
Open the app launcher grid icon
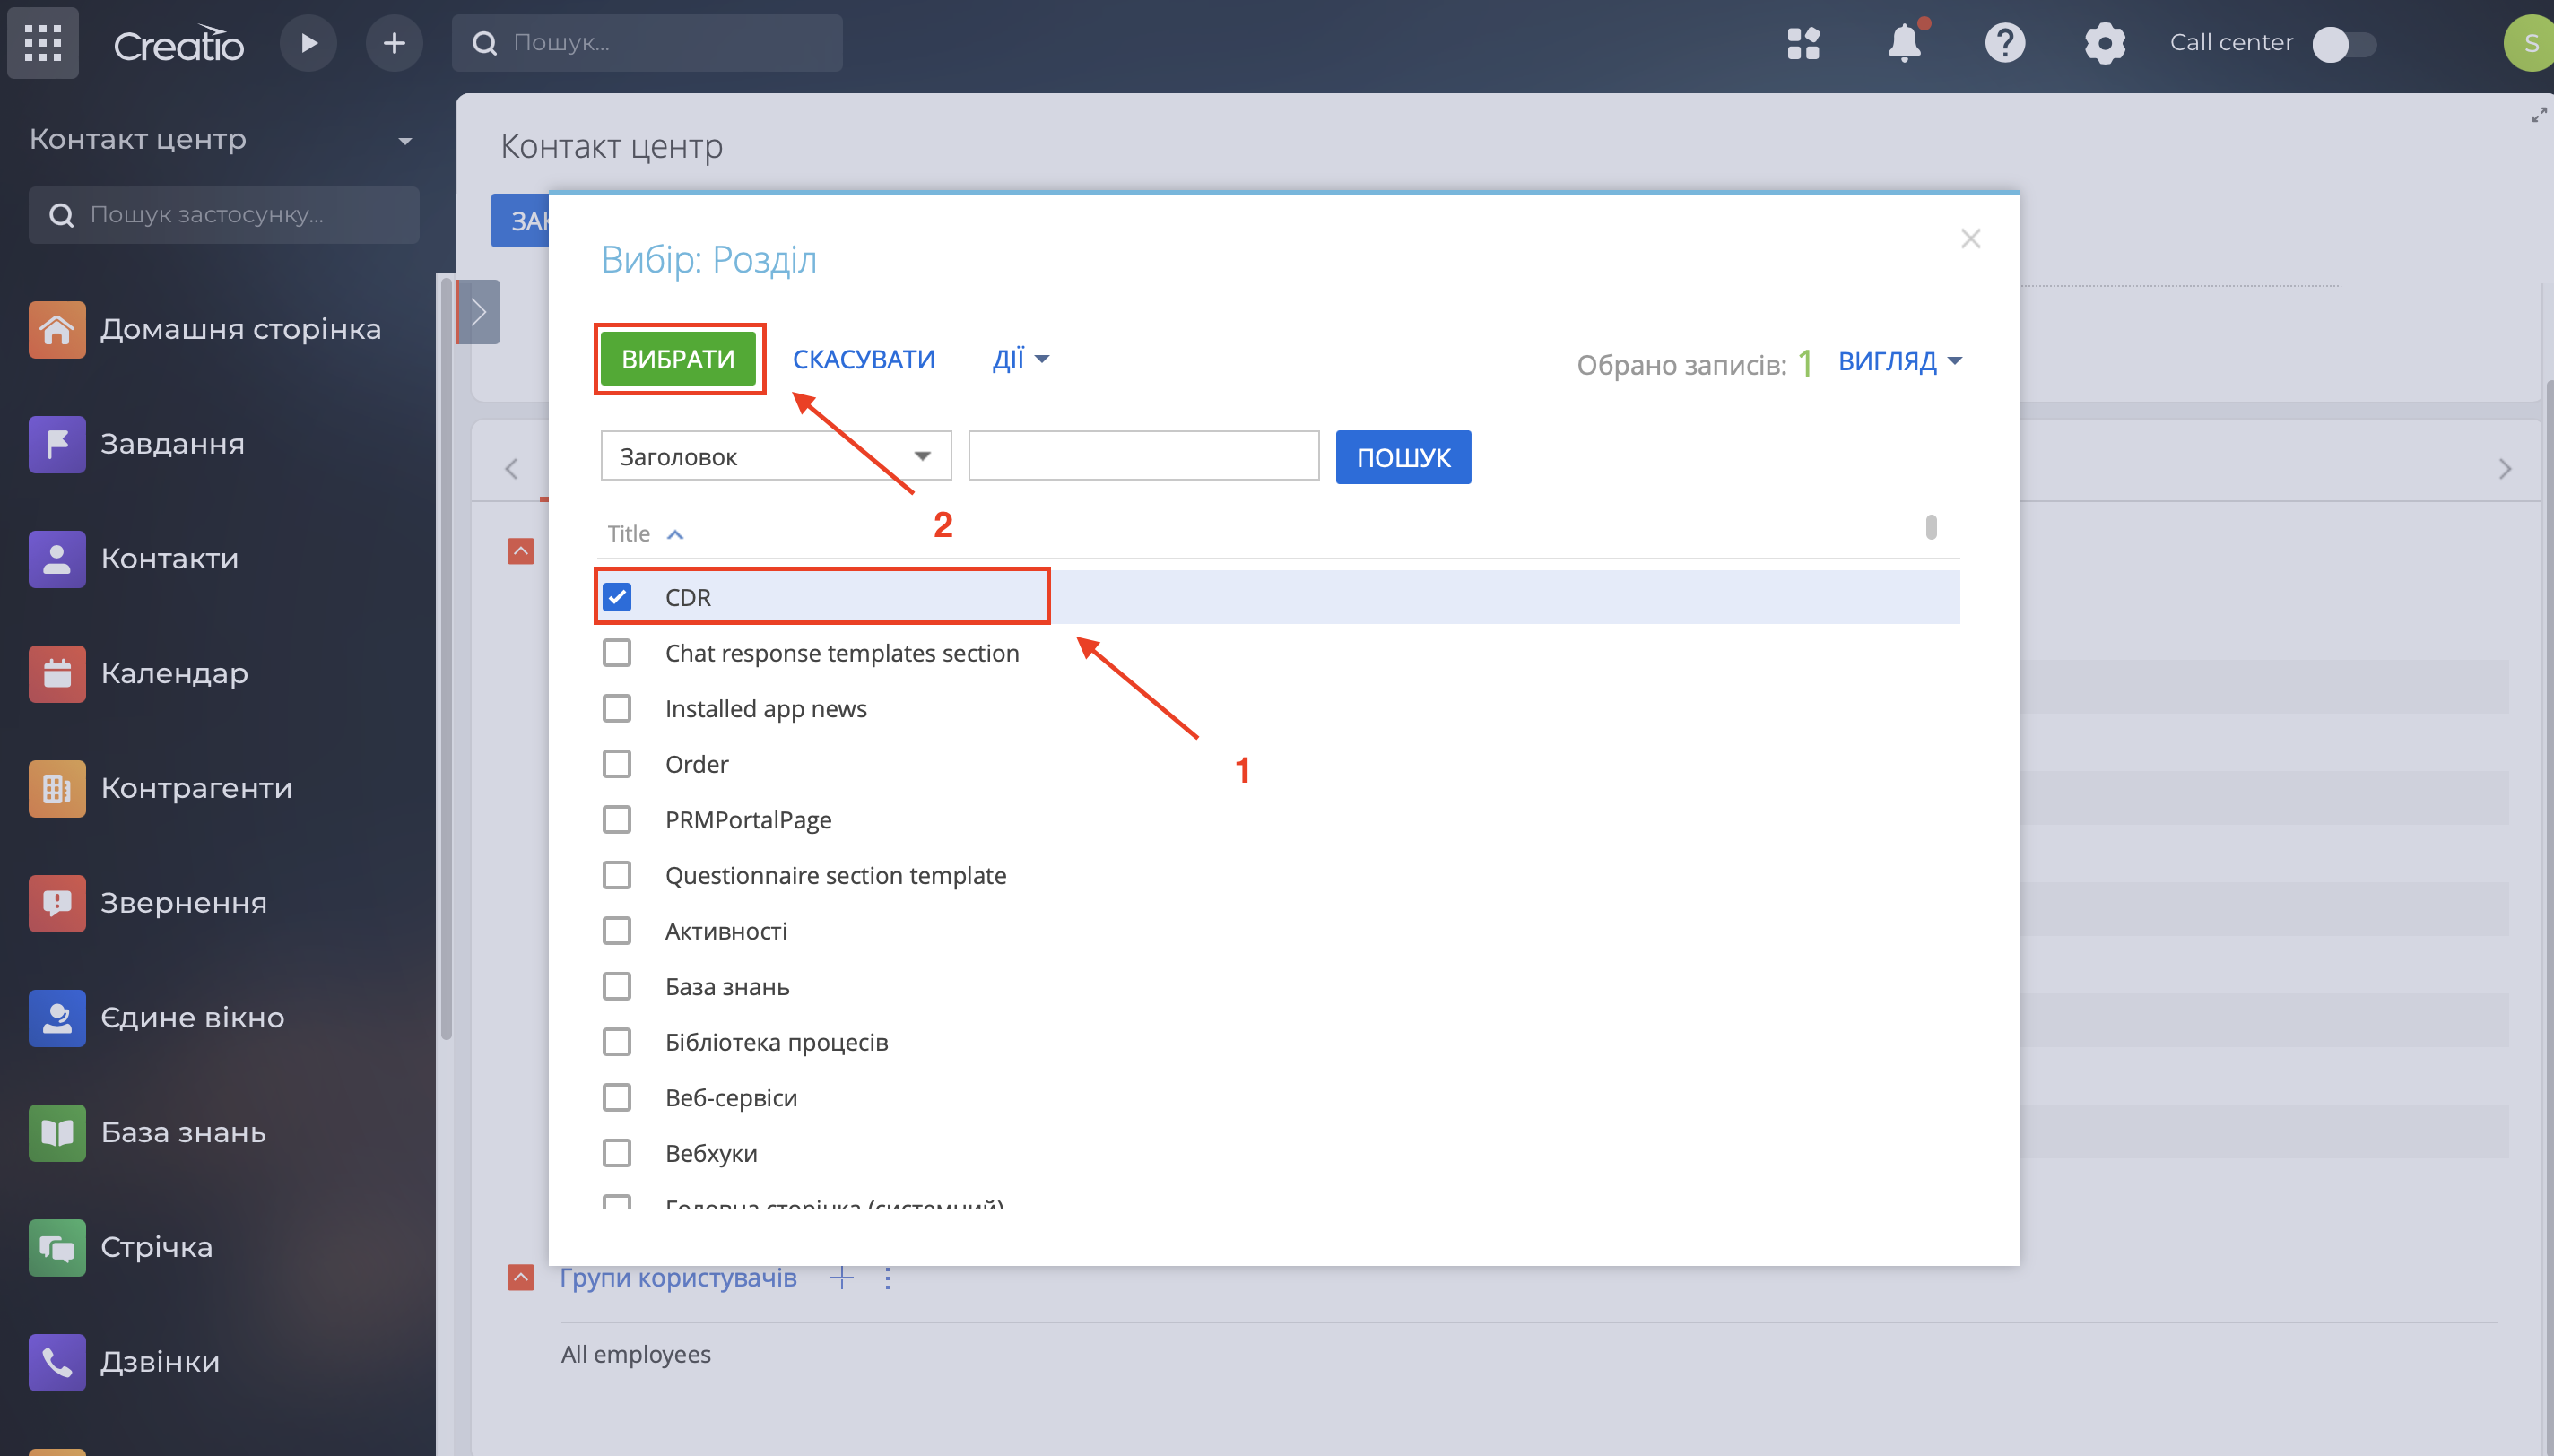[x=43, y=43]
